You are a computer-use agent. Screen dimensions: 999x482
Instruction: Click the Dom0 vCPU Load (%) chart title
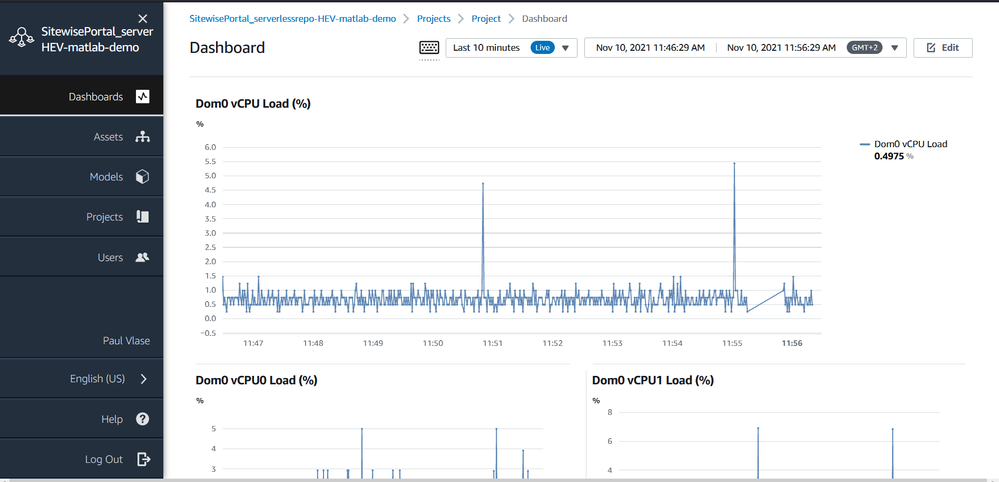(x=253, y=104)
